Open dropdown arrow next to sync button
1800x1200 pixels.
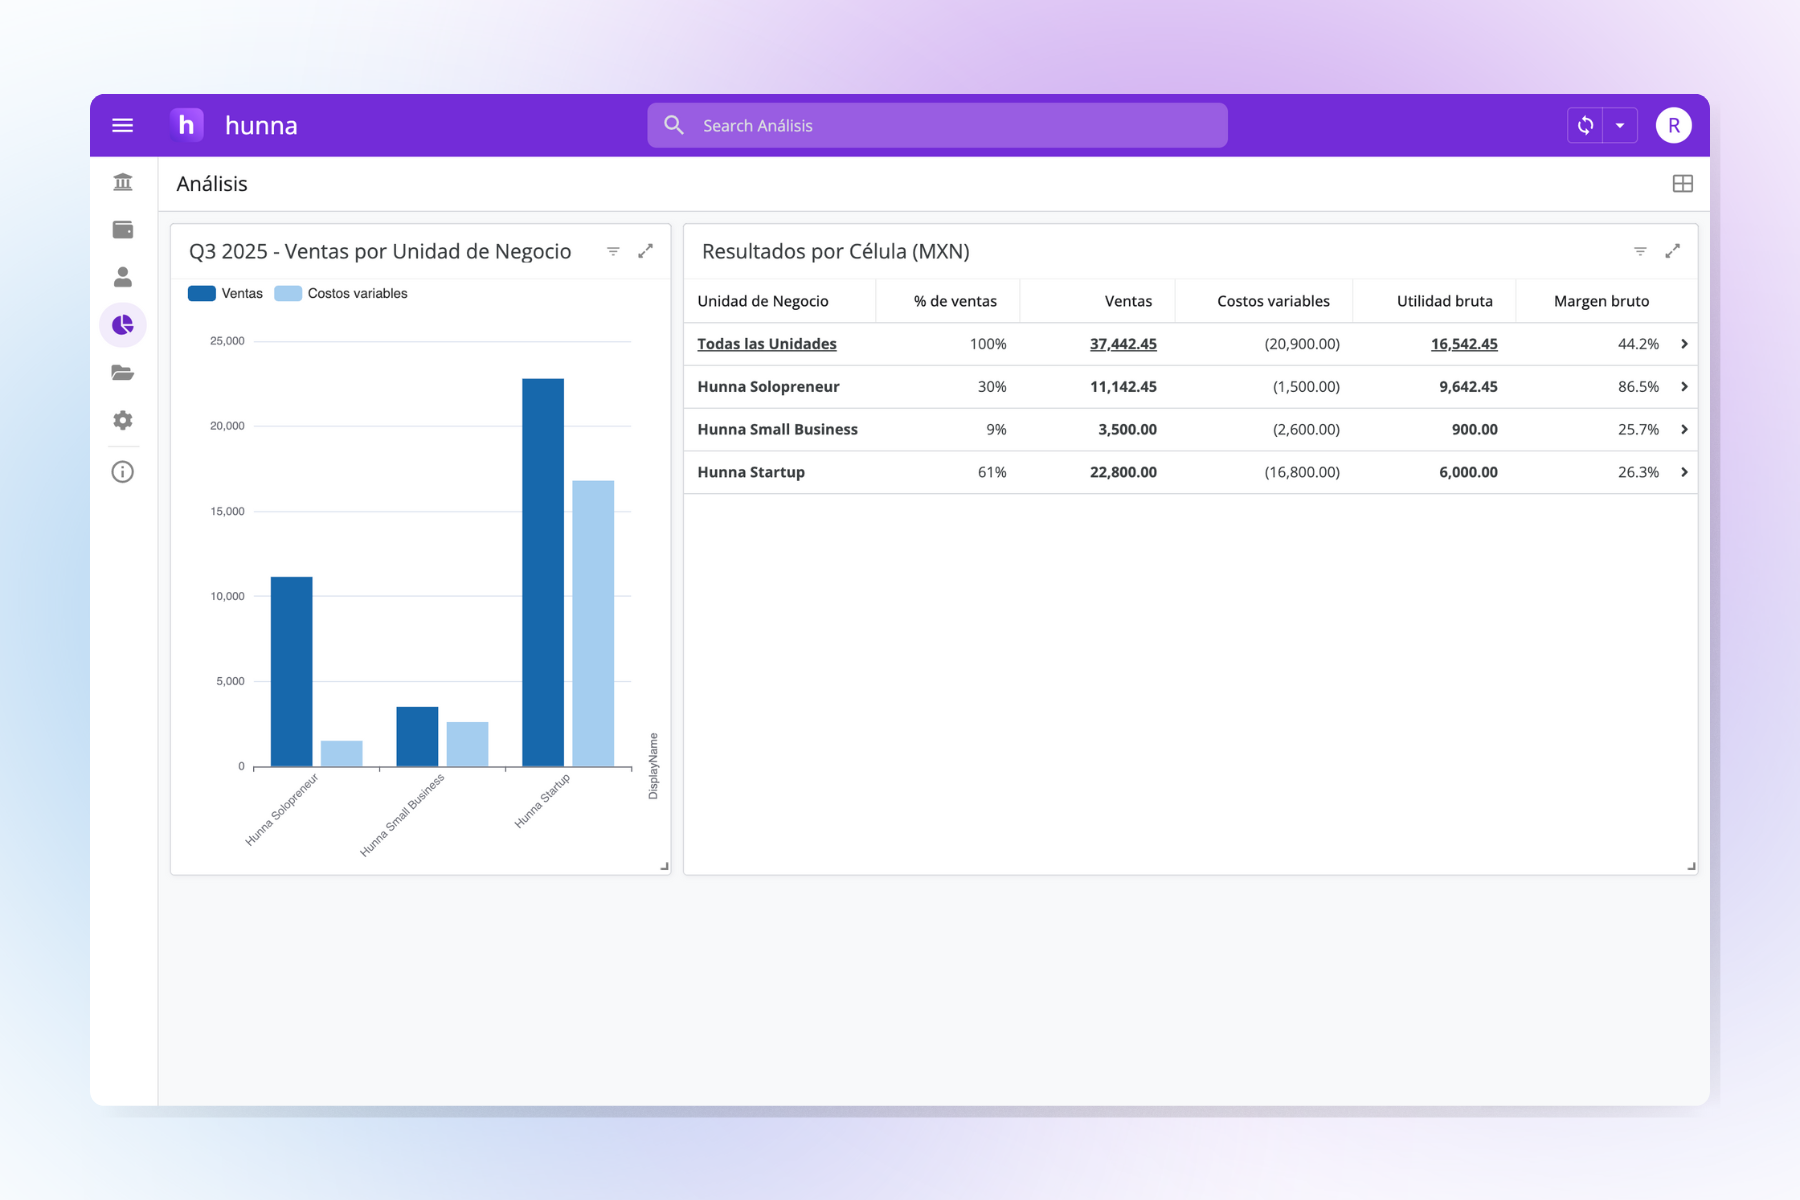(1620, 125)
